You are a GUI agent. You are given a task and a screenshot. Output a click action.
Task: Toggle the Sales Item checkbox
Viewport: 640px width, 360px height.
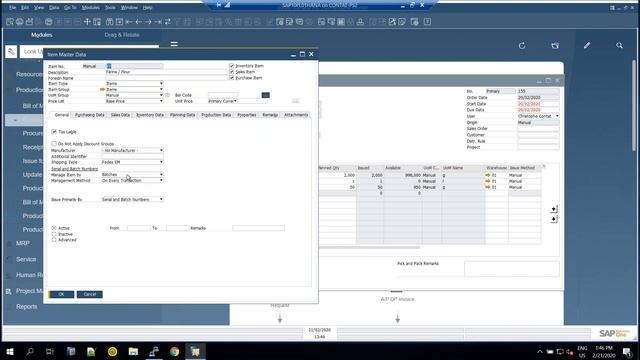coord(231,72)
